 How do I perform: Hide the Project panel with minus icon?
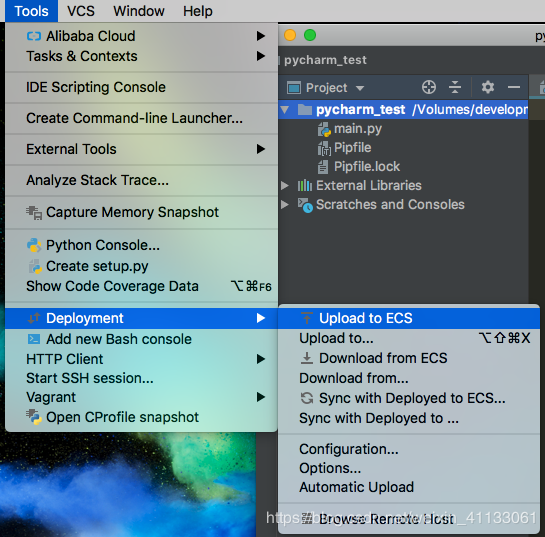[514, 87]
